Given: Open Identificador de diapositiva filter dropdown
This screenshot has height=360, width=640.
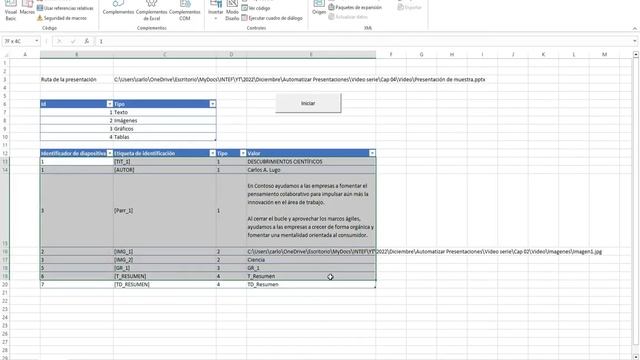Looking at the screenshot, I should [x=109, y=153].
